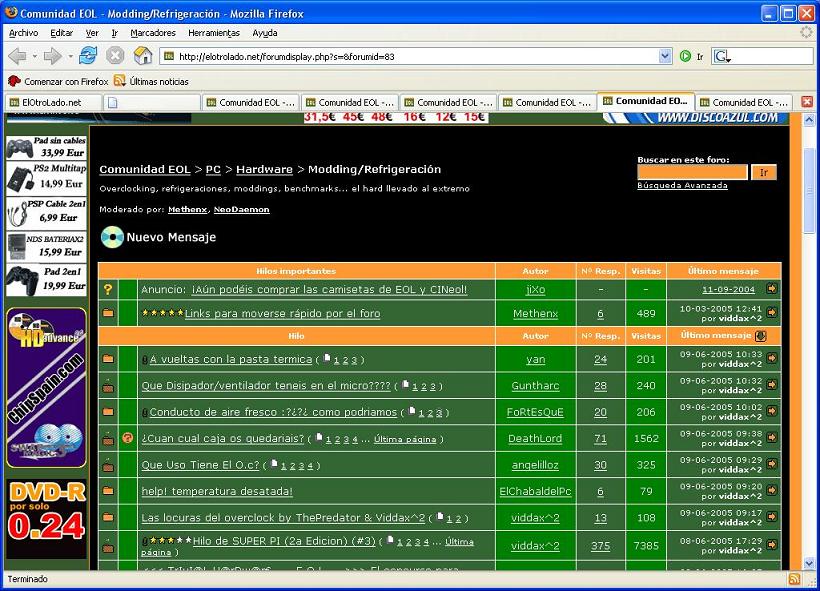The image size is (820, 591).
Task: Jump to last post in DeathLord's thread arrow
Action: [x=772, y=439]
